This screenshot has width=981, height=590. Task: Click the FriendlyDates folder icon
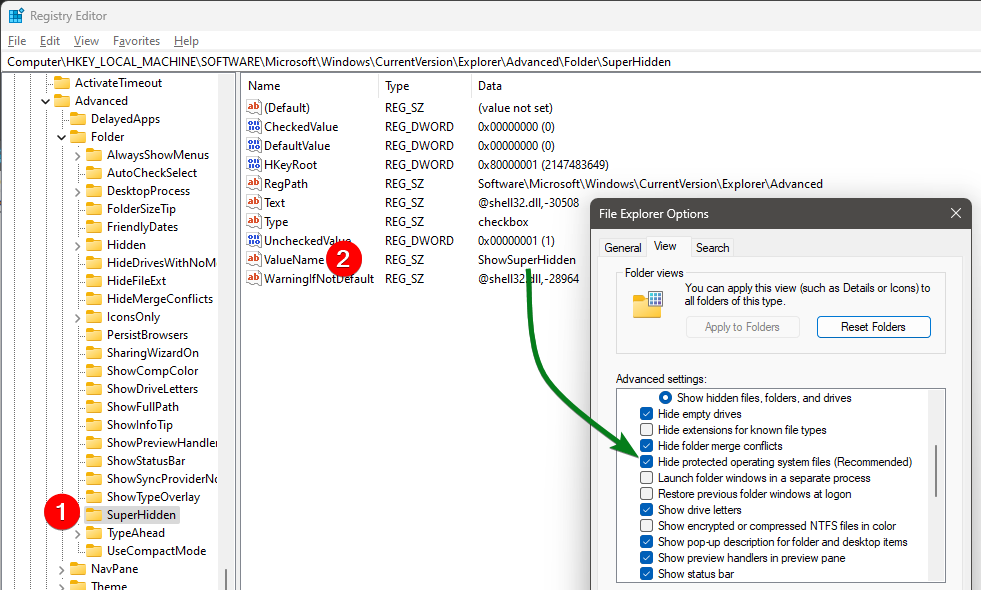(x=94, y=226)
